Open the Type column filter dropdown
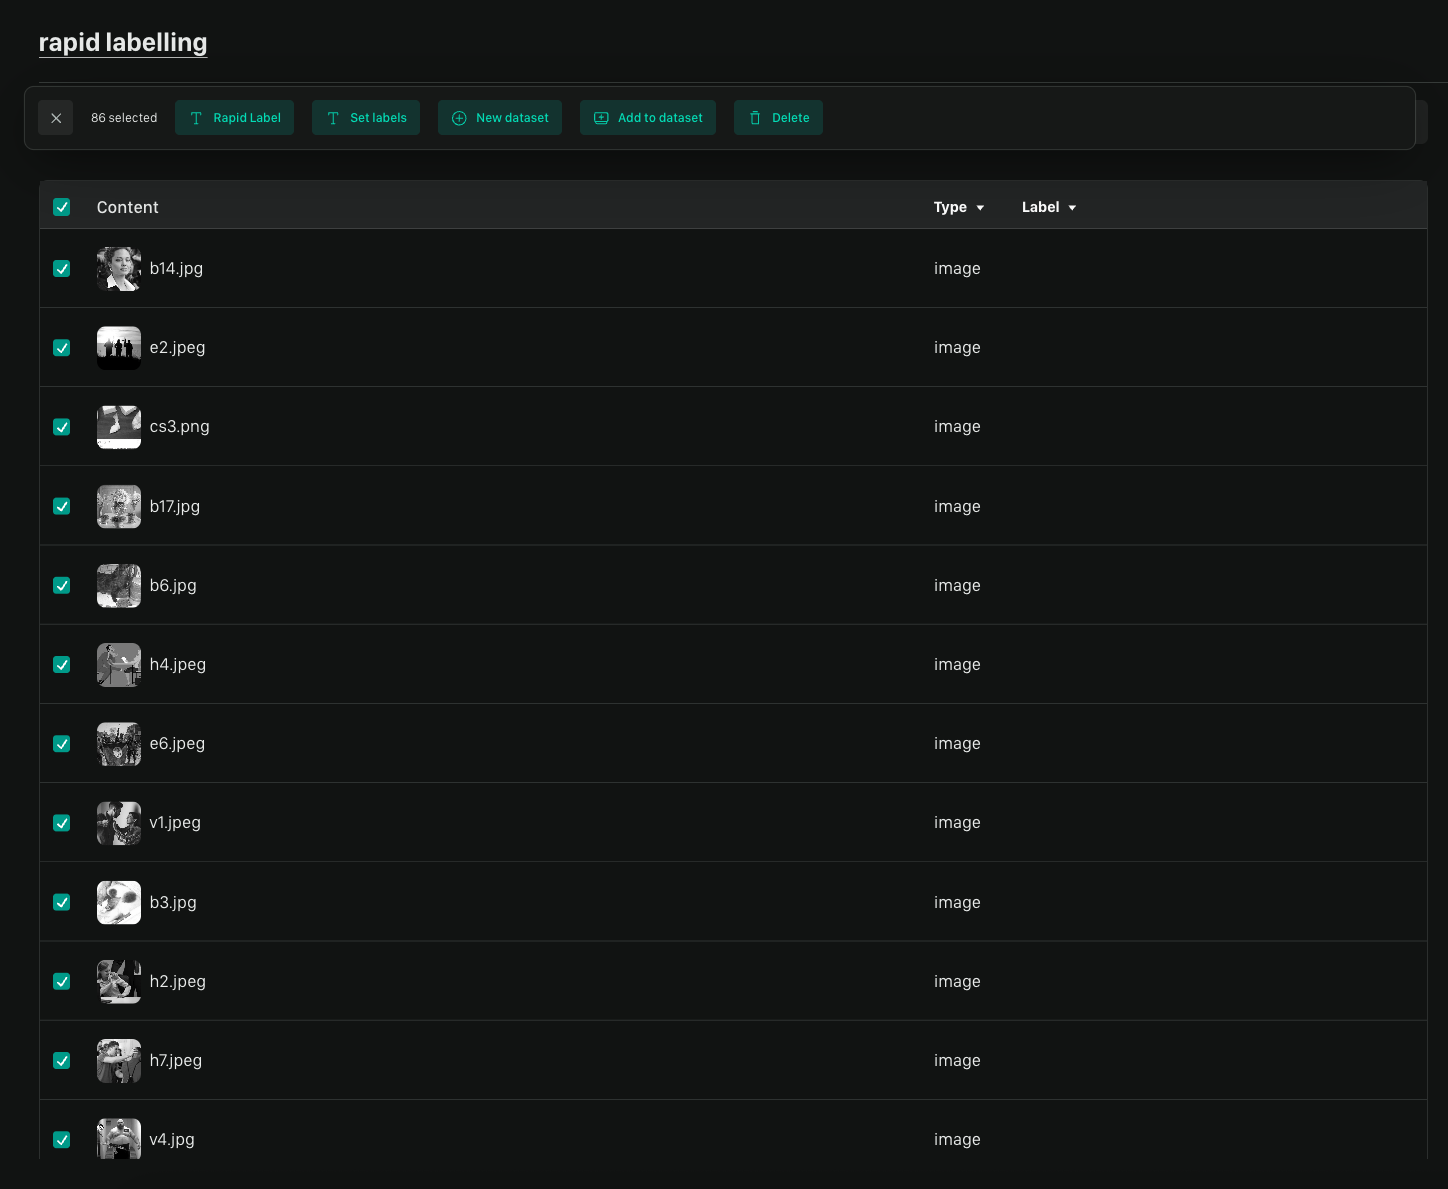Image resolution: width=1448 pixels, height=1189 pixels. 959,207
